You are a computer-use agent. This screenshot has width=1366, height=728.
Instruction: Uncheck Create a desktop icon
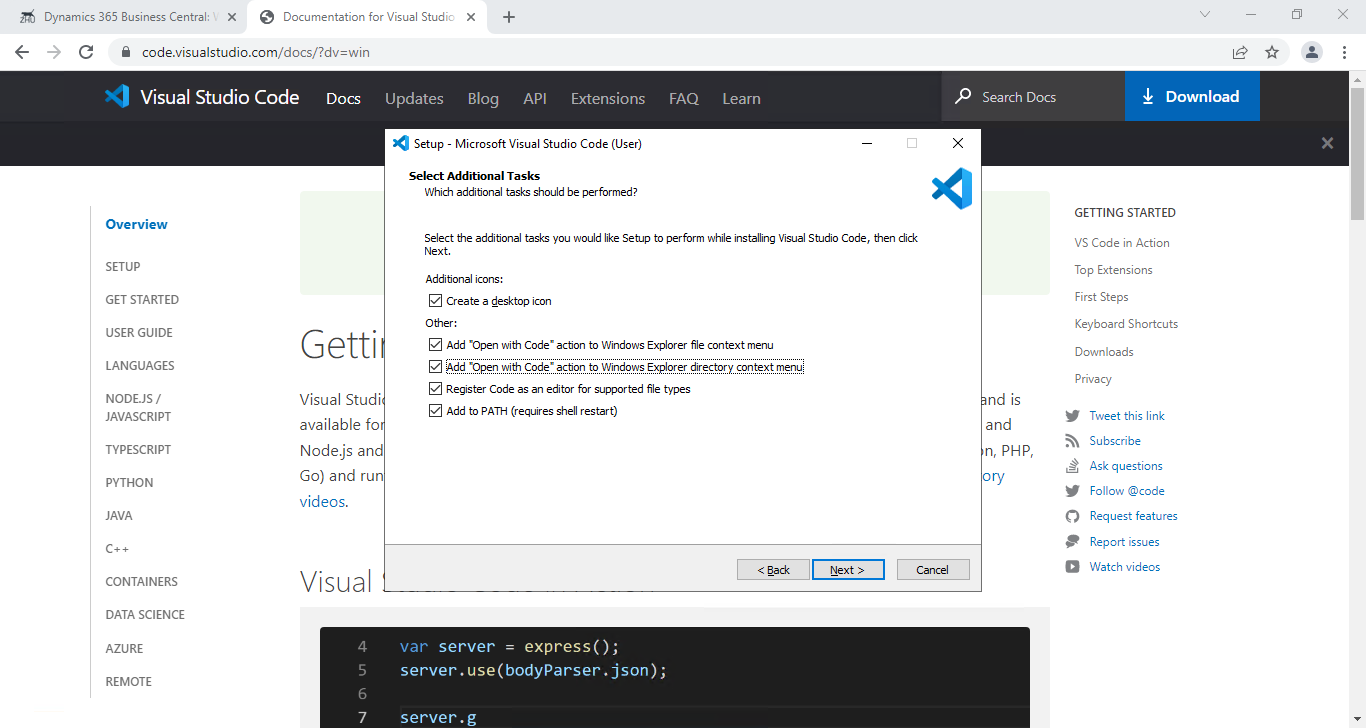(x=435, y=300)
